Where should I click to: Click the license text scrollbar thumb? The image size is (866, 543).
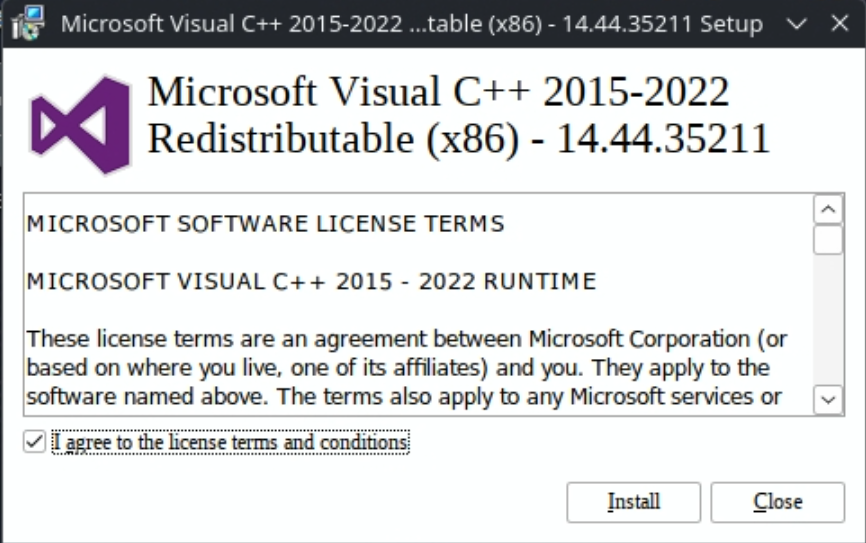(x=828, y=240)
